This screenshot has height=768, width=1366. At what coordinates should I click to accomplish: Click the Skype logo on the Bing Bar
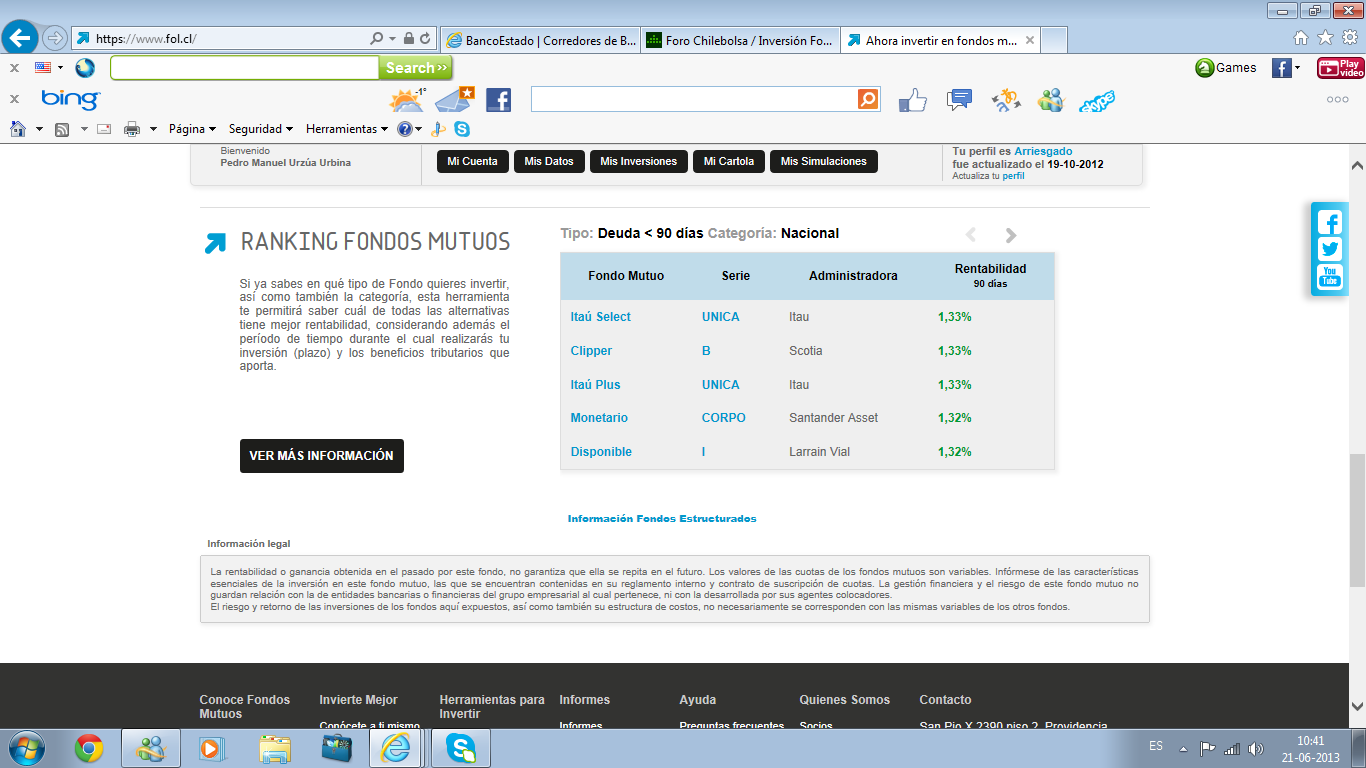tap(1097, 100)
